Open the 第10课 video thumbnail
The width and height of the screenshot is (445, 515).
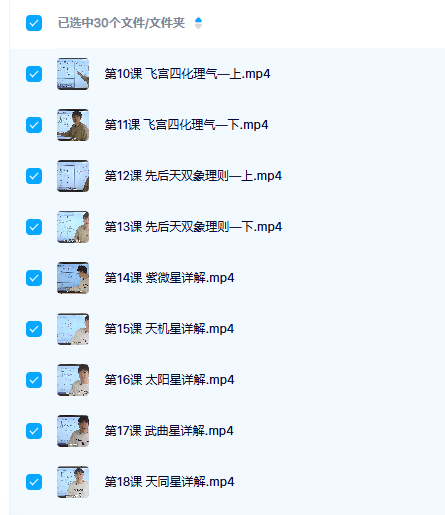point(73,74)
